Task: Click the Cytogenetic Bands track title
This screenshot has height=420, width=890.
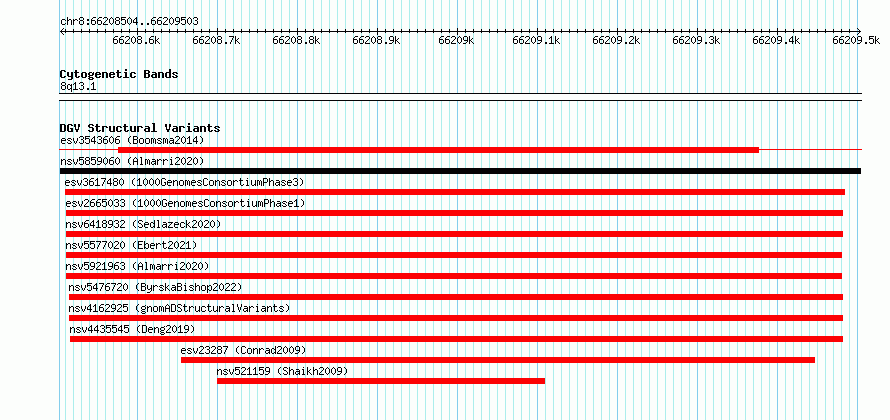Action: coord(119,74)
